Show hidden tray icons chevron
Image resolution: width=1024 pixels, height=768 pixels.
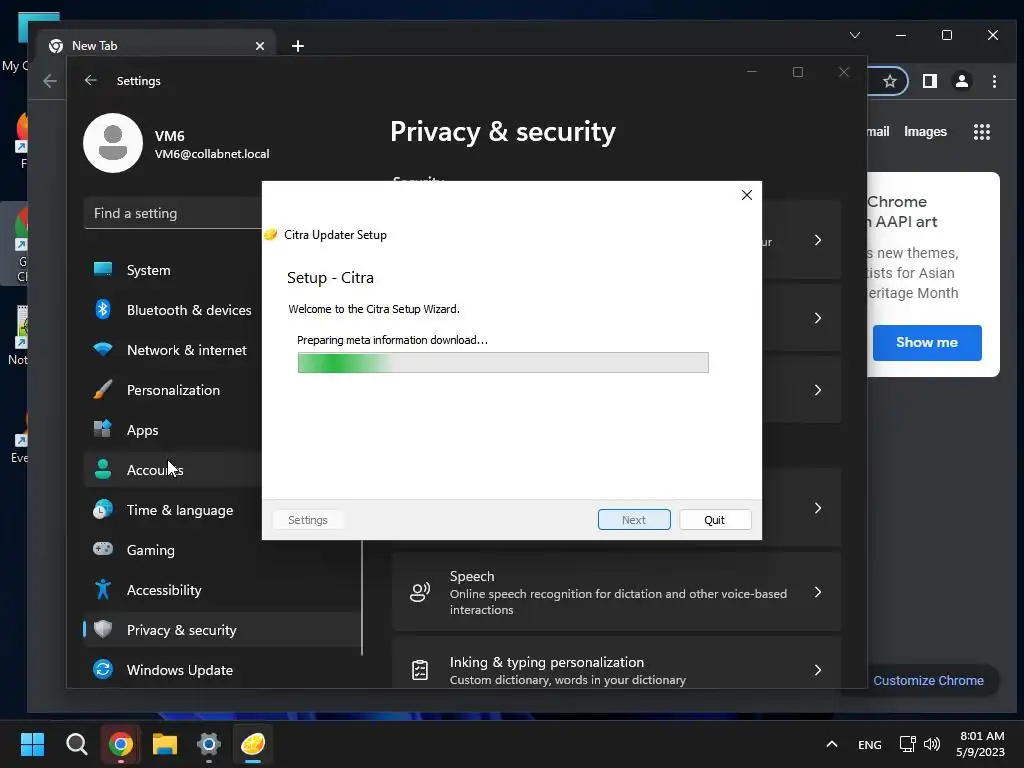point(831,744)
